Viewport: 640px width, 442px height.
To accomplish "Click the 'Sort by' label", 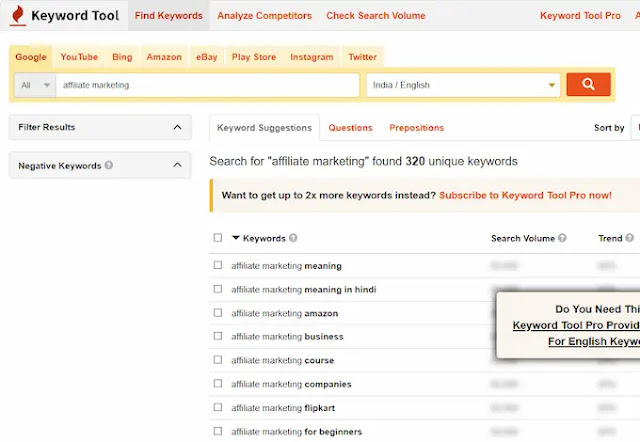I will [x=609, y=128].
